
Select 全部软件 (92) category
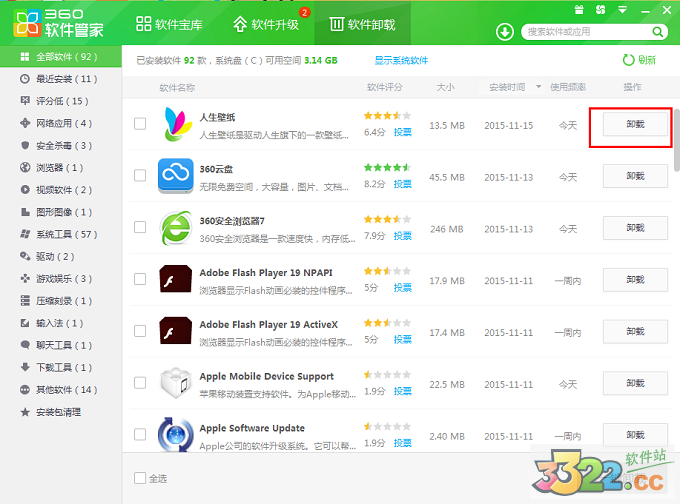pyautogui.click(x=61, y=56)
